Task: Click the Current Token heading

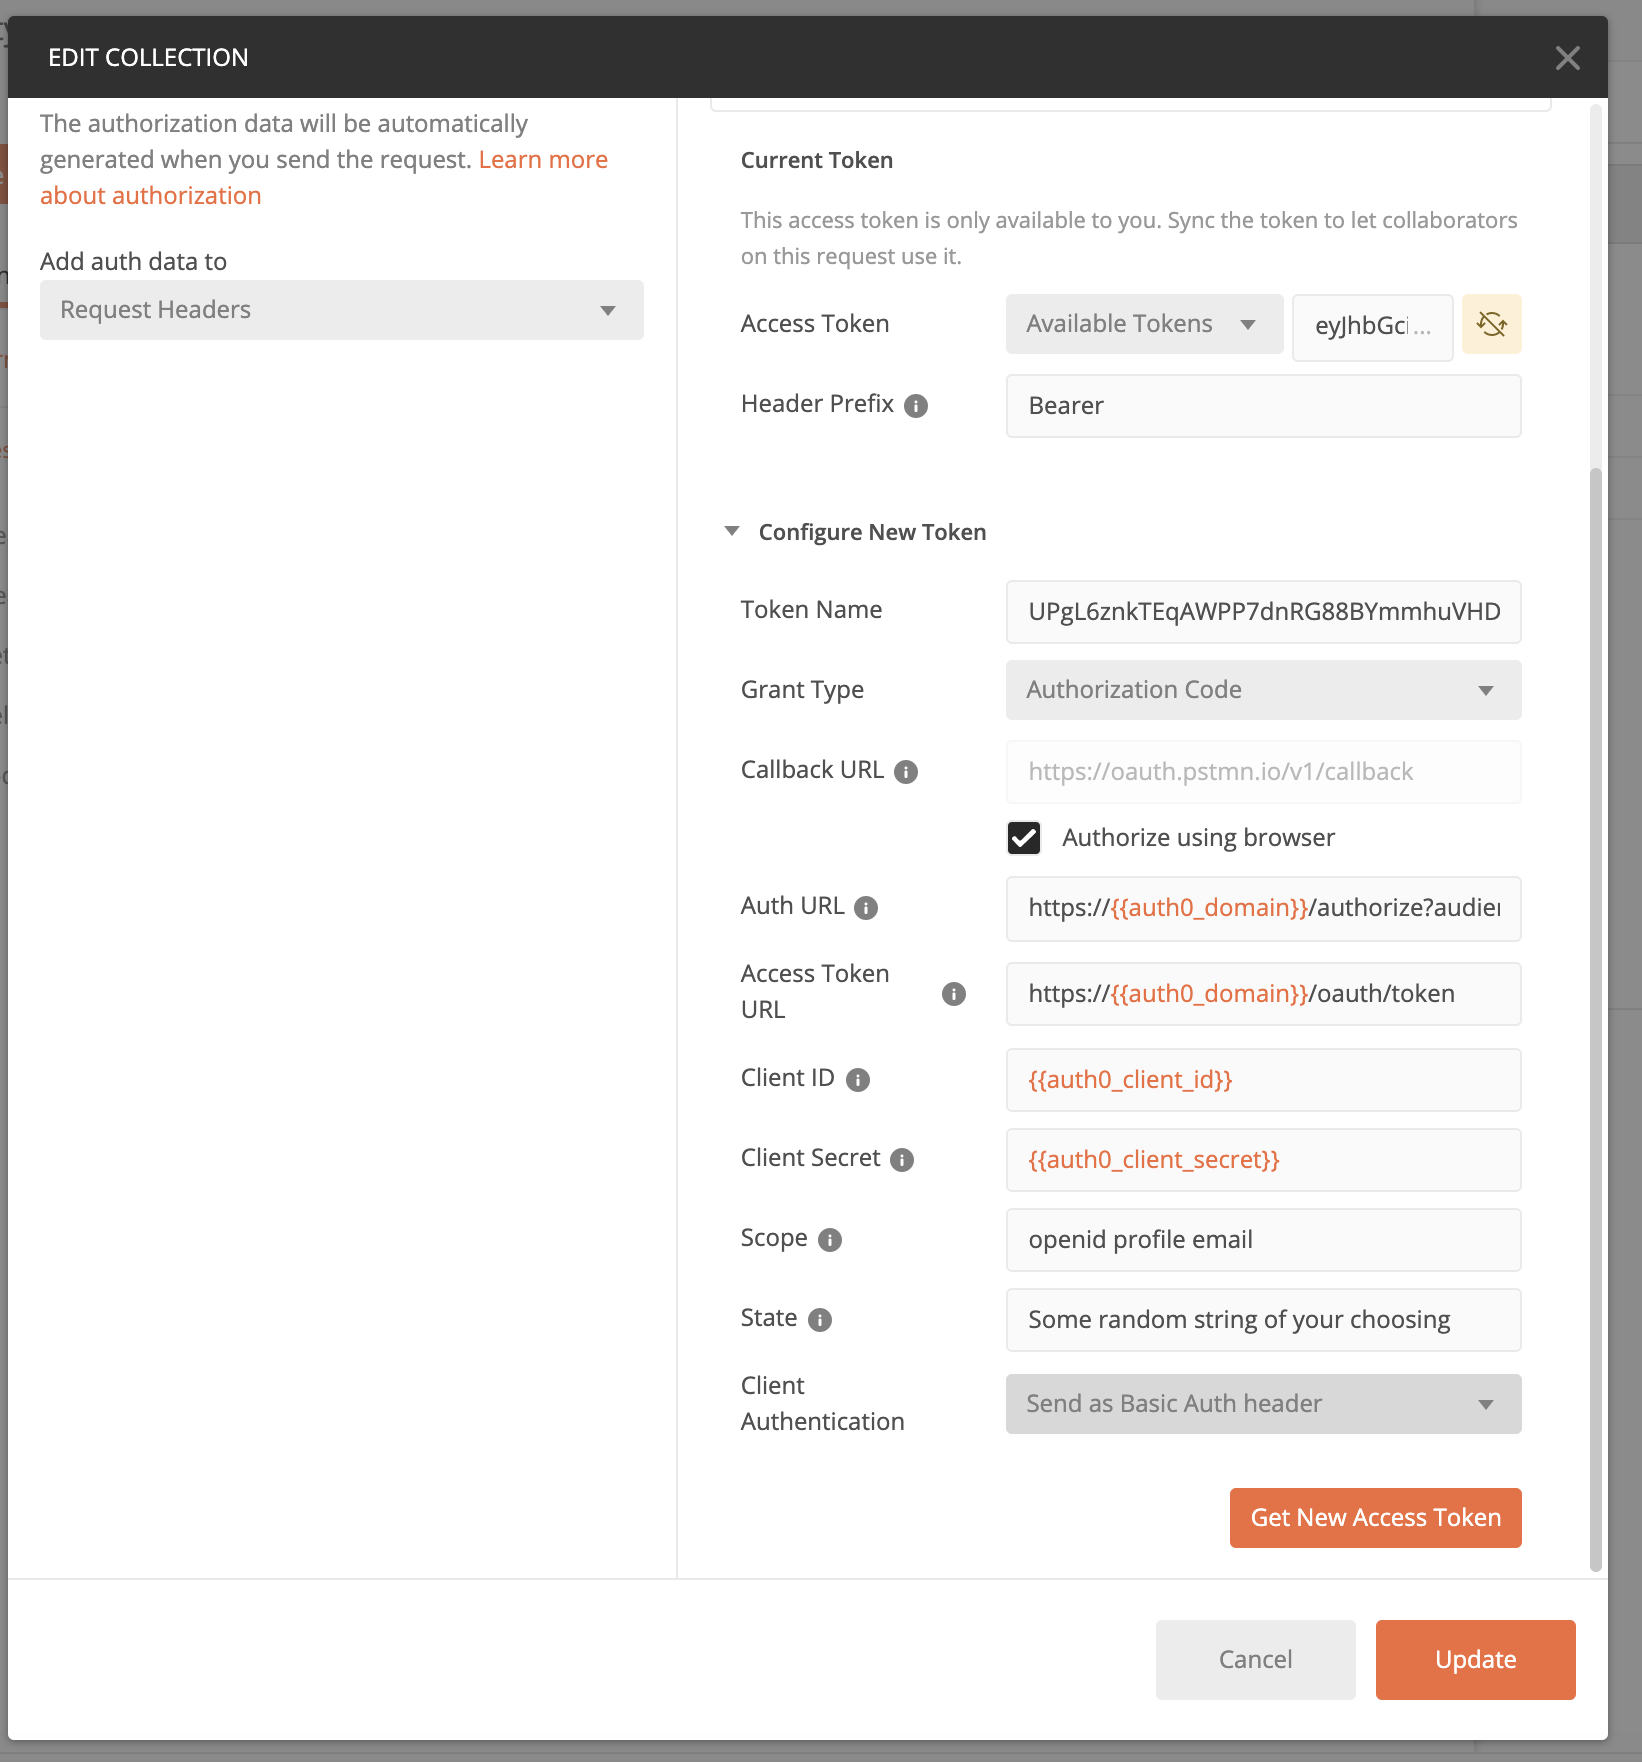Action: coord(816,160)
